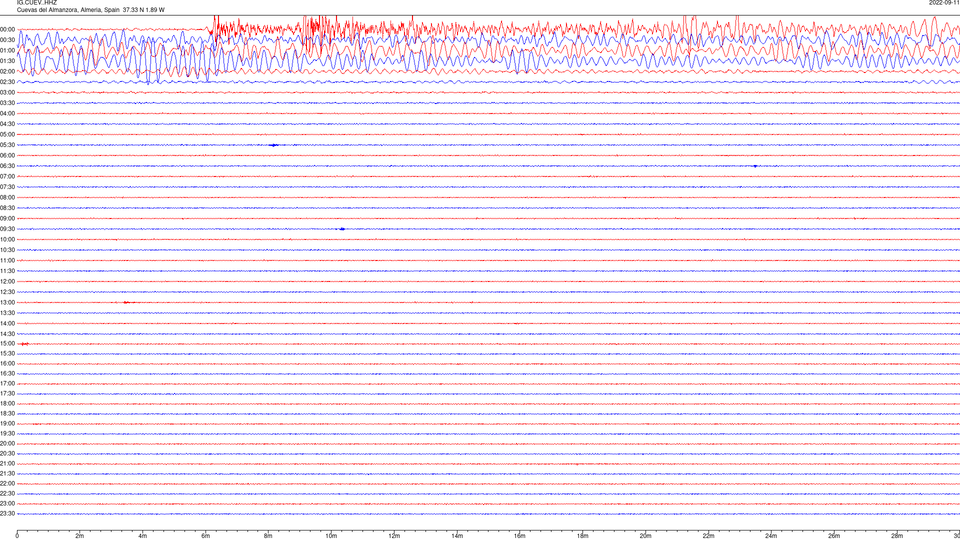Viewport: 960px width, 540px height.
Task: Click the 18m axis tick label
Action: coord(583,536)
